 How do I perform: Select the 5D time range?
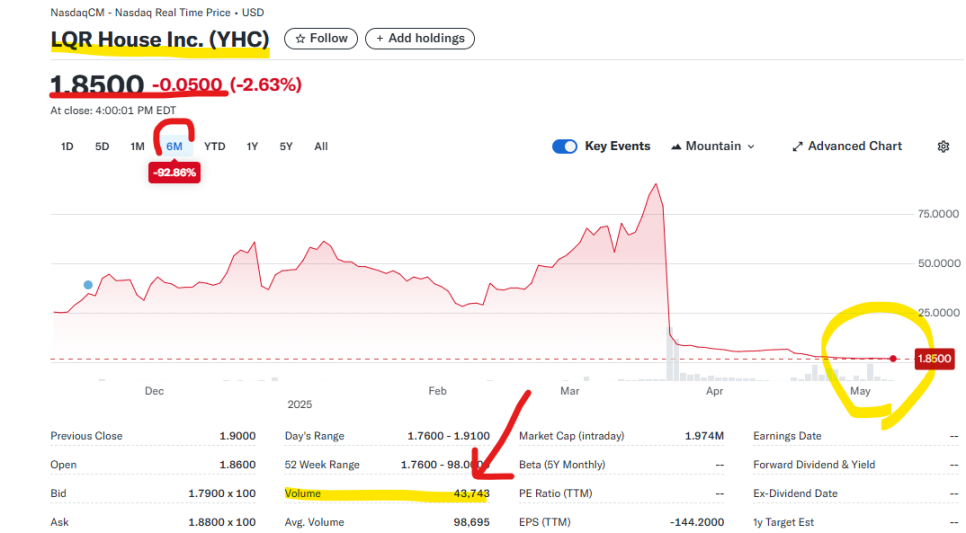pyautogui.click(x=102, y=147)
